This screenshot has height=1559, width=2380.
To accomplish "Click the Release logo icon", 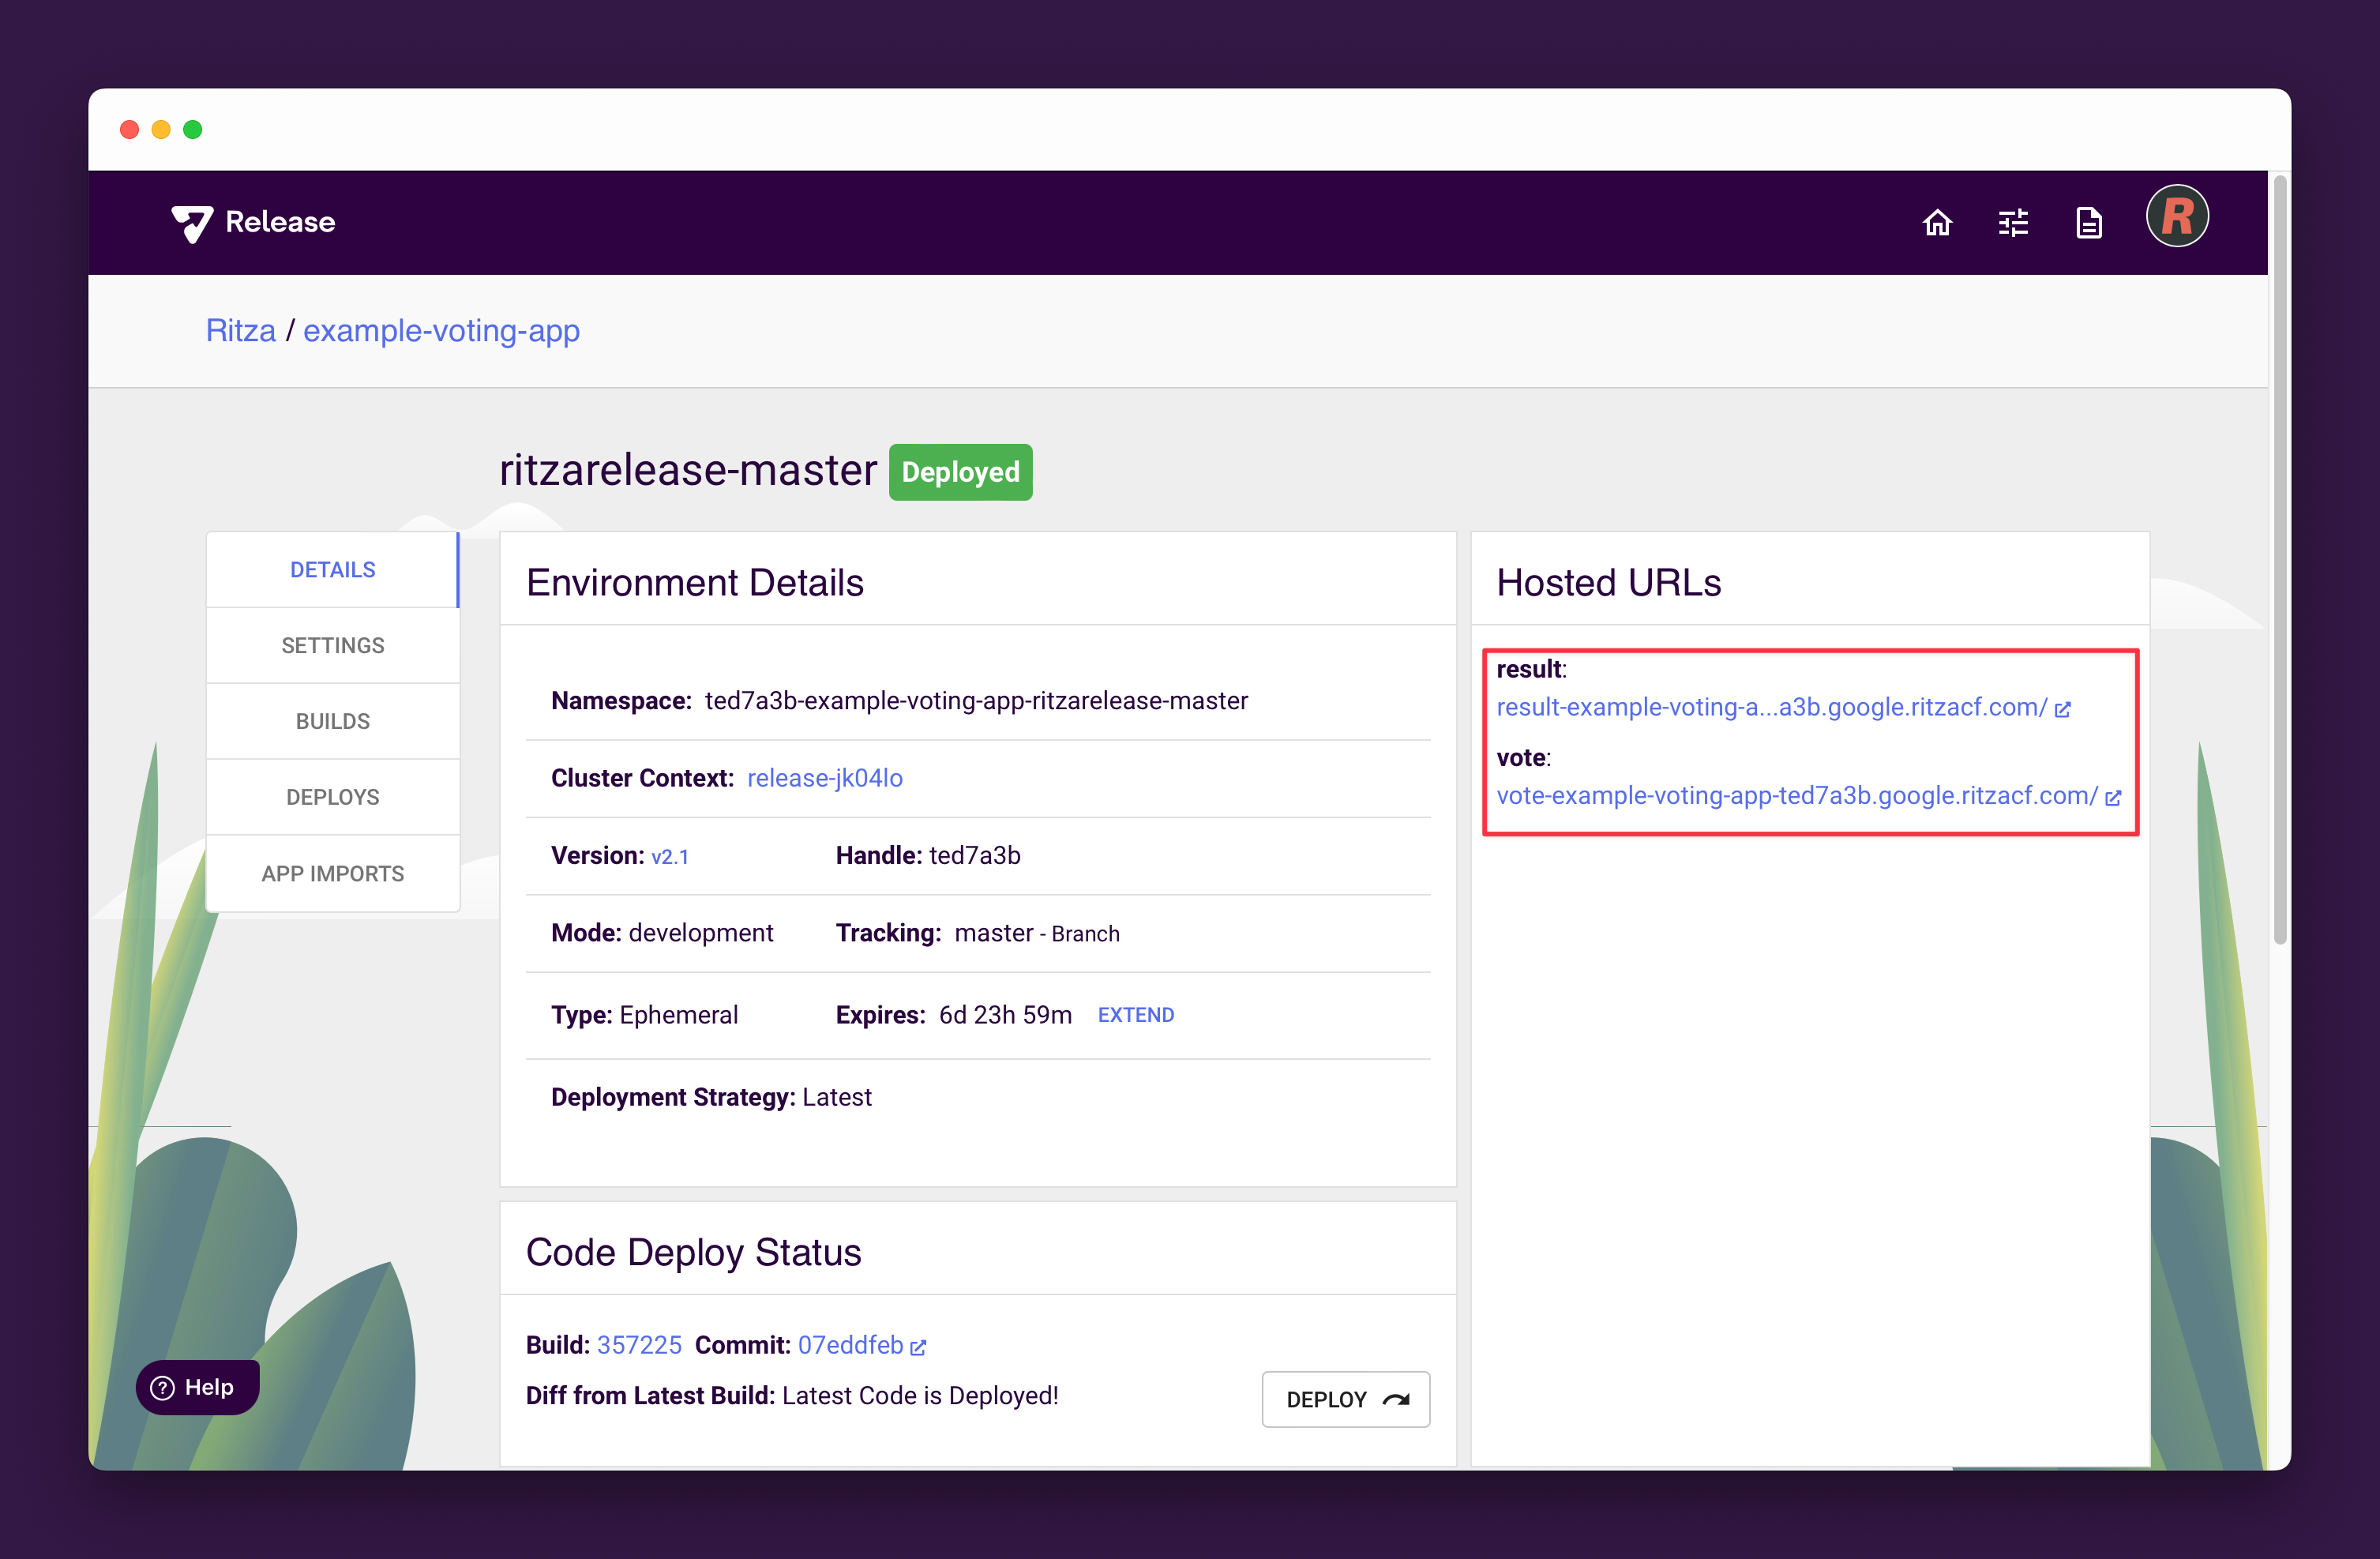I will [x=192, y=223].
